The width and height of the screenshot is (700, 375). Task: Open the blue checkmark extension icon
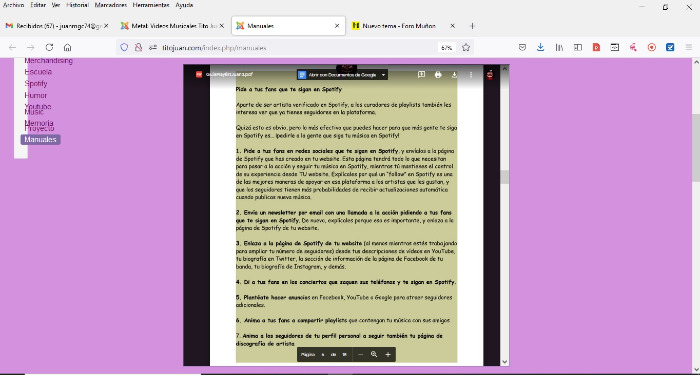coord(670,47)
